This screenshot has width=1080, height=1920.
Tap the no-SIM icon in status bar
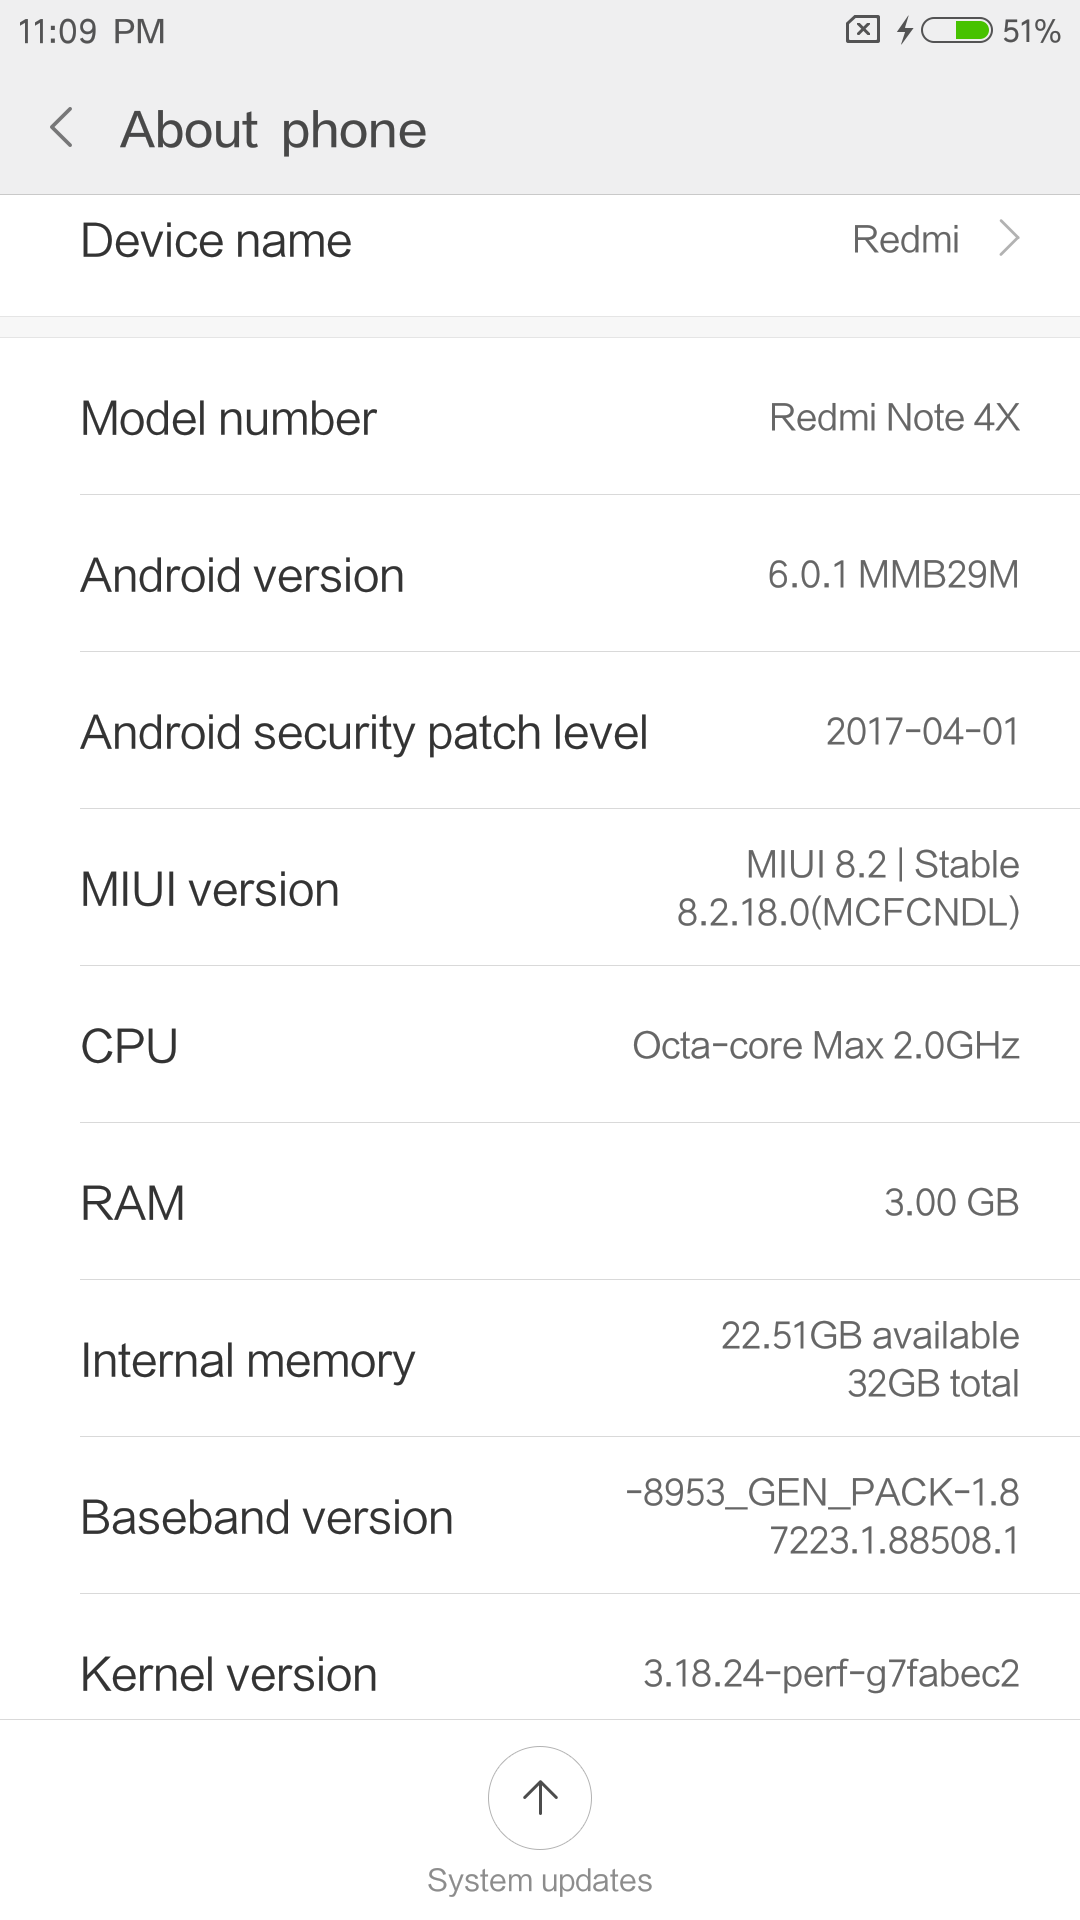coord(862,30)
